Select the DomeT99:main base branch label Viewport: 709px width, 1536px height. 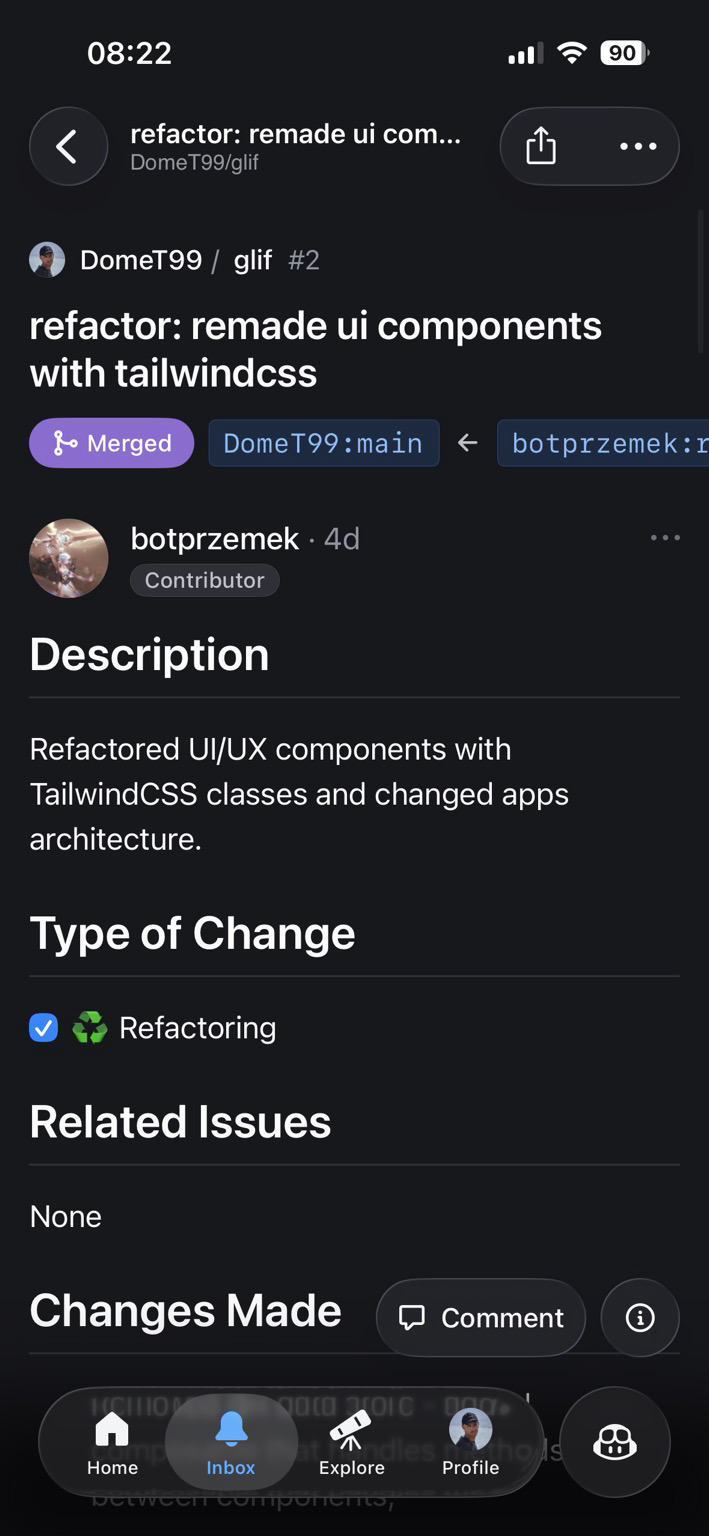(323, 443)
